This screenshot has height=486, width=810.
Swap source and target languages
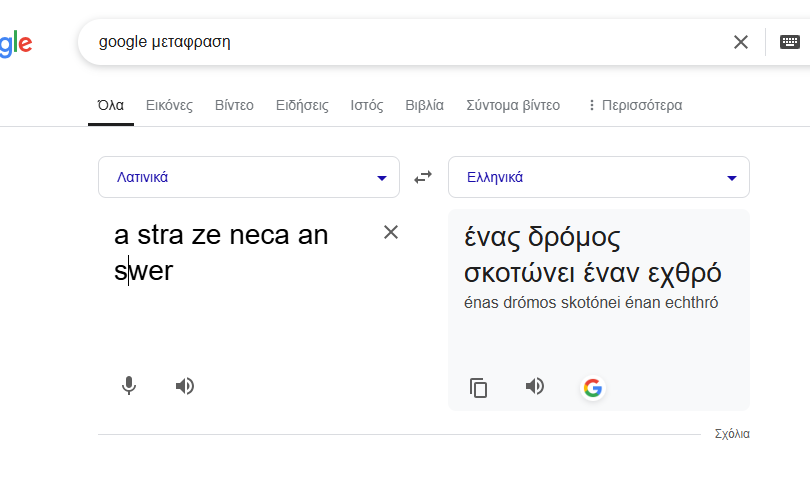click(424, 177)
